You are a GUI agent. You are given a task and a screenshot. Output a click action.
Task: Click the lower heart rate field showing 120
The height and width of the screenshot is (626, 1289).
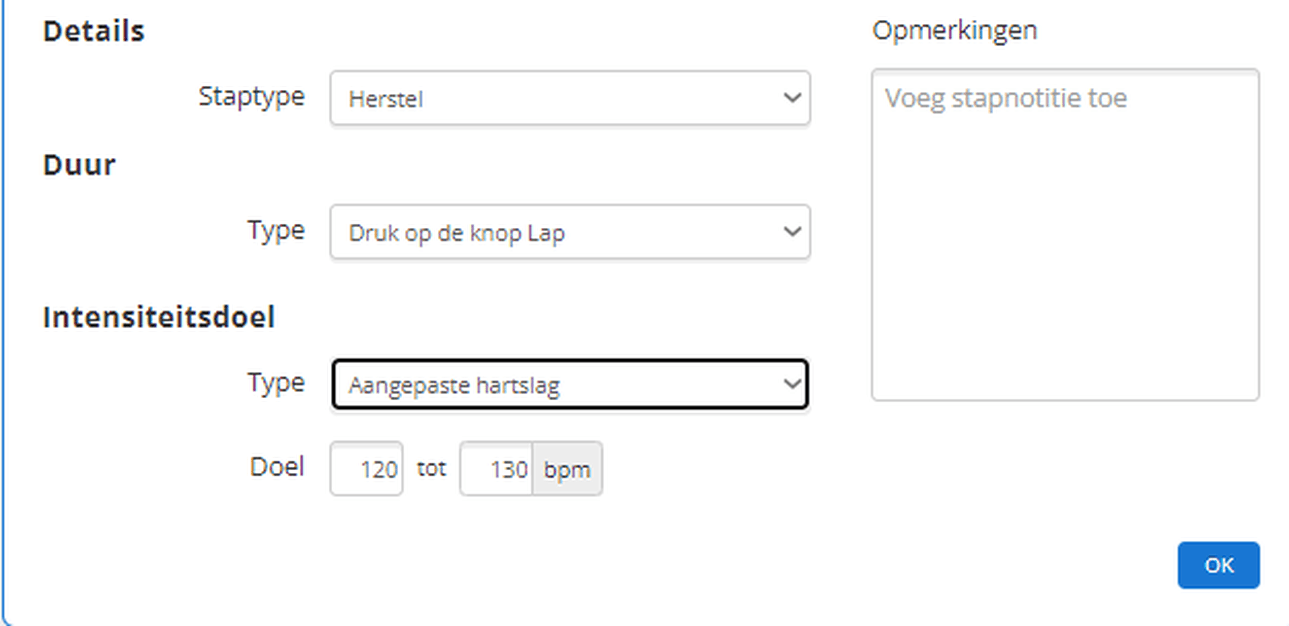pyautogui.click(x=367, y=468)
